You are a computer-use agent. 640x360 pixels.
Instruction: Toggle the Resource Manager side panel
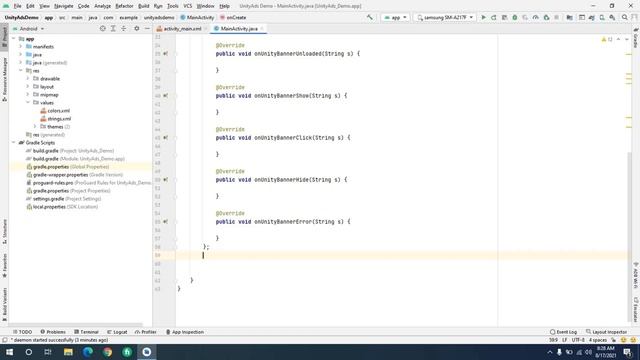click(4, 79)
